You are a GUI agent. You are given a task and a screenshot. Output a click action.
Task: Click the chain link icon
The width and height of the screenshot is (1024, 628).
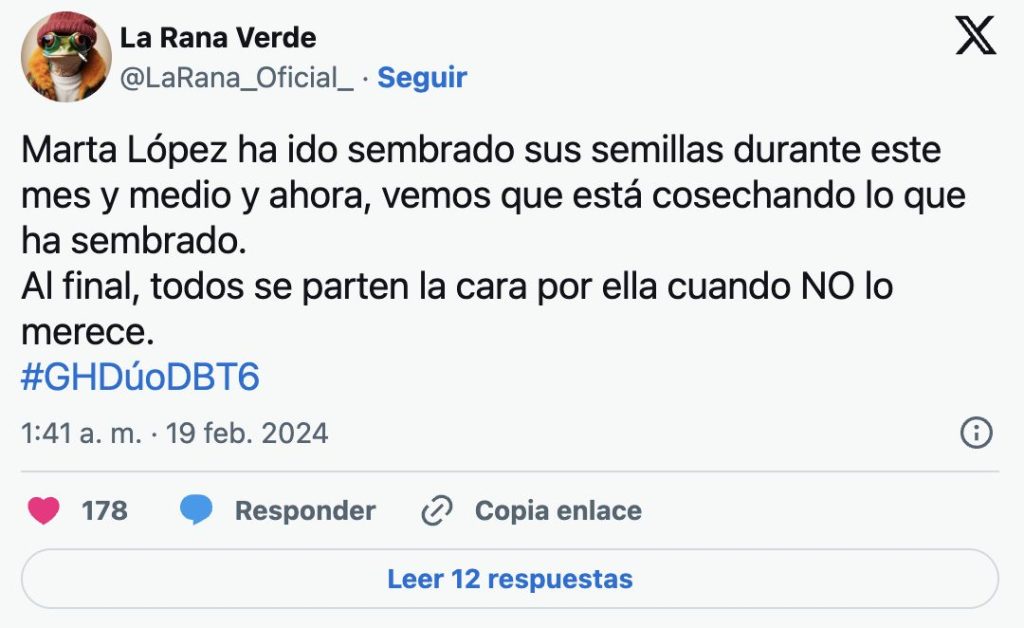click(437, 511)
